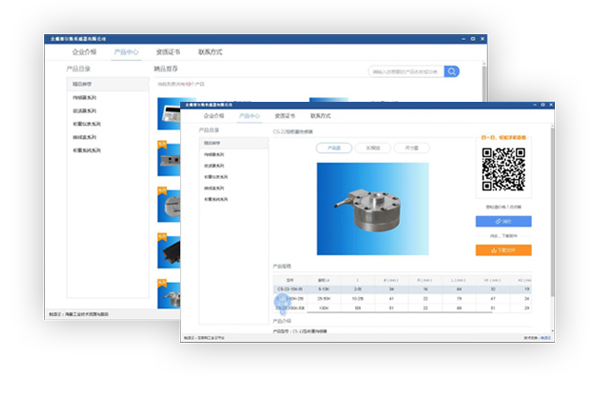Switch to the 尺寸图 dimension drawing pill
The width and height of the screenshot is (595, 396).
tap(412, 148)
